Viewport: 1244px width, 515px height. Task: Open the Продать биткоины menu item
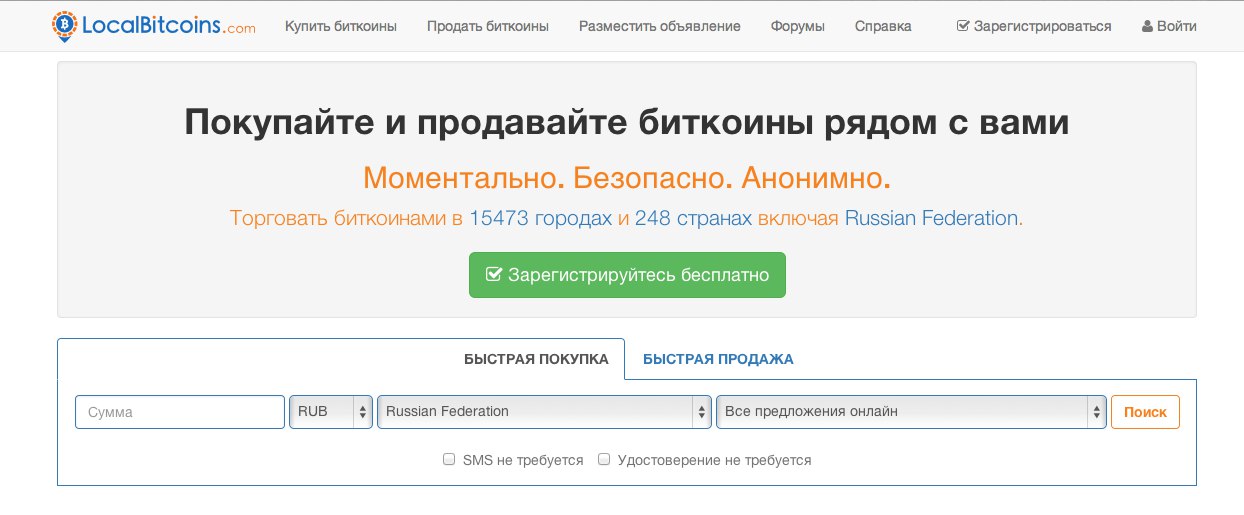click(488, 26)
